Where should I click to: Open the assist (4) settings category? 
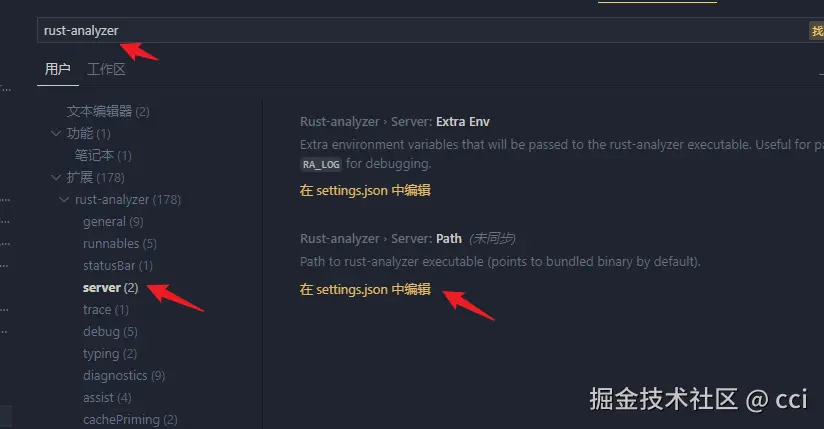pyautogui.click(x=106, y=398)
